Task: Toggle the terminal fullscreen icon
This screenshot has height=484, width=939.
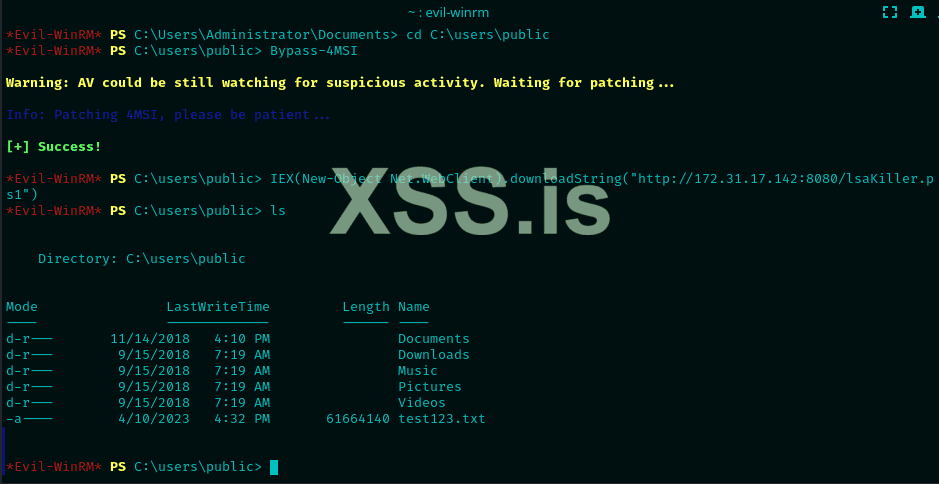Action: click(x=890, y=12)
